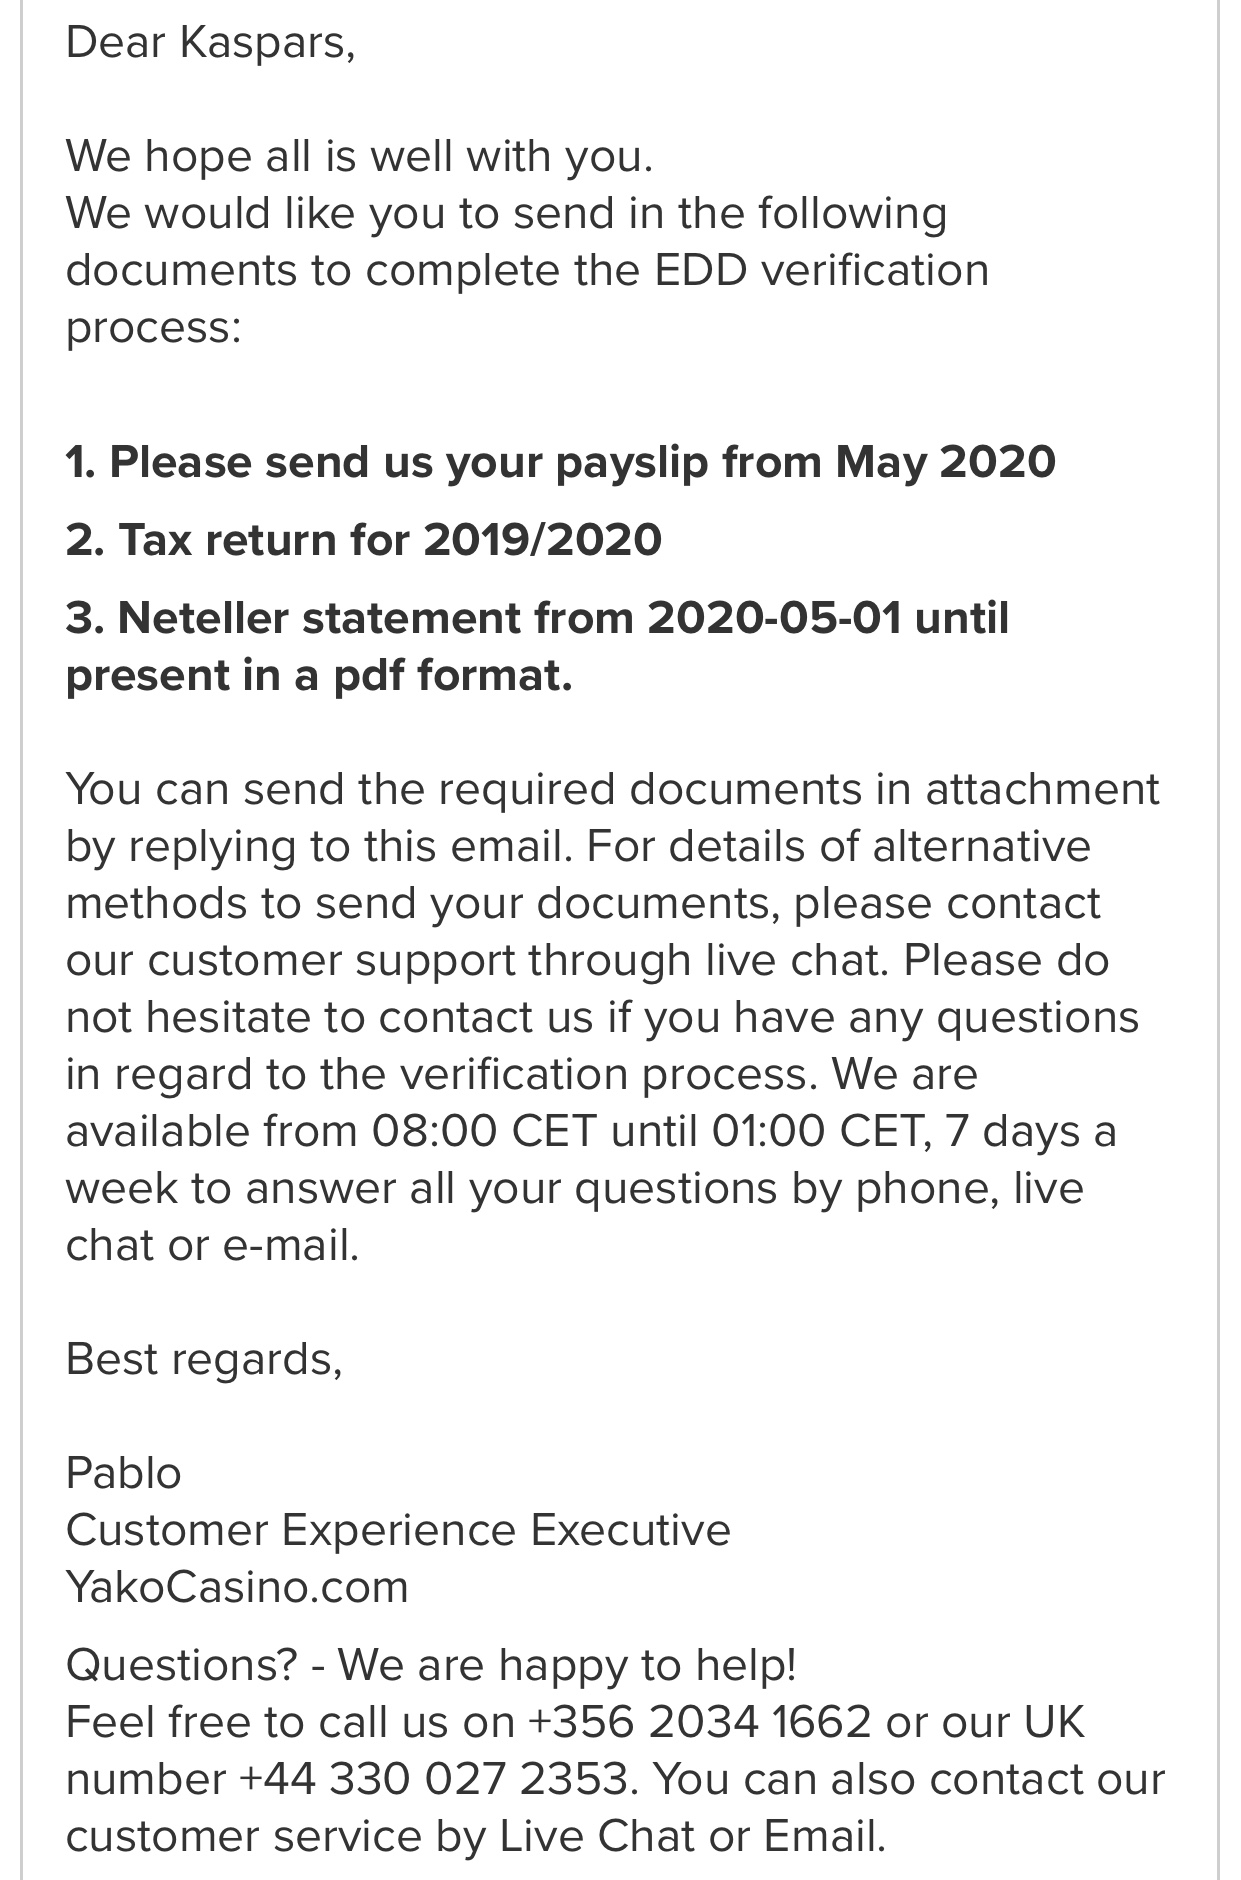The width and height of the screenshot is (1241, 1880).
Task: Click the 'Tax return for 2019/2020' item
Action: pyautogui.click(x=364, y=540)
